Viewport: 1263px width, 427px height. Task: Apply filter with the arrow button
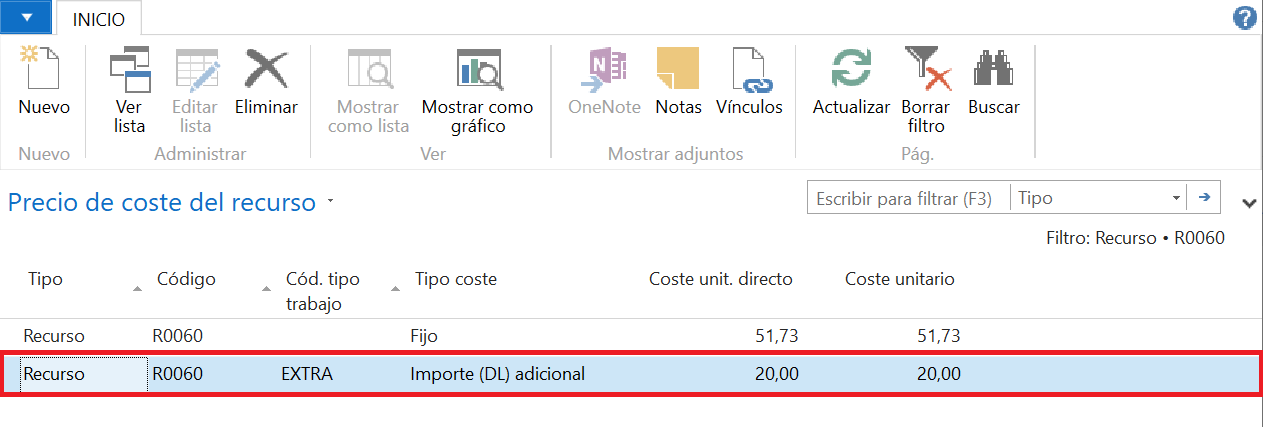coord(1204,198)
